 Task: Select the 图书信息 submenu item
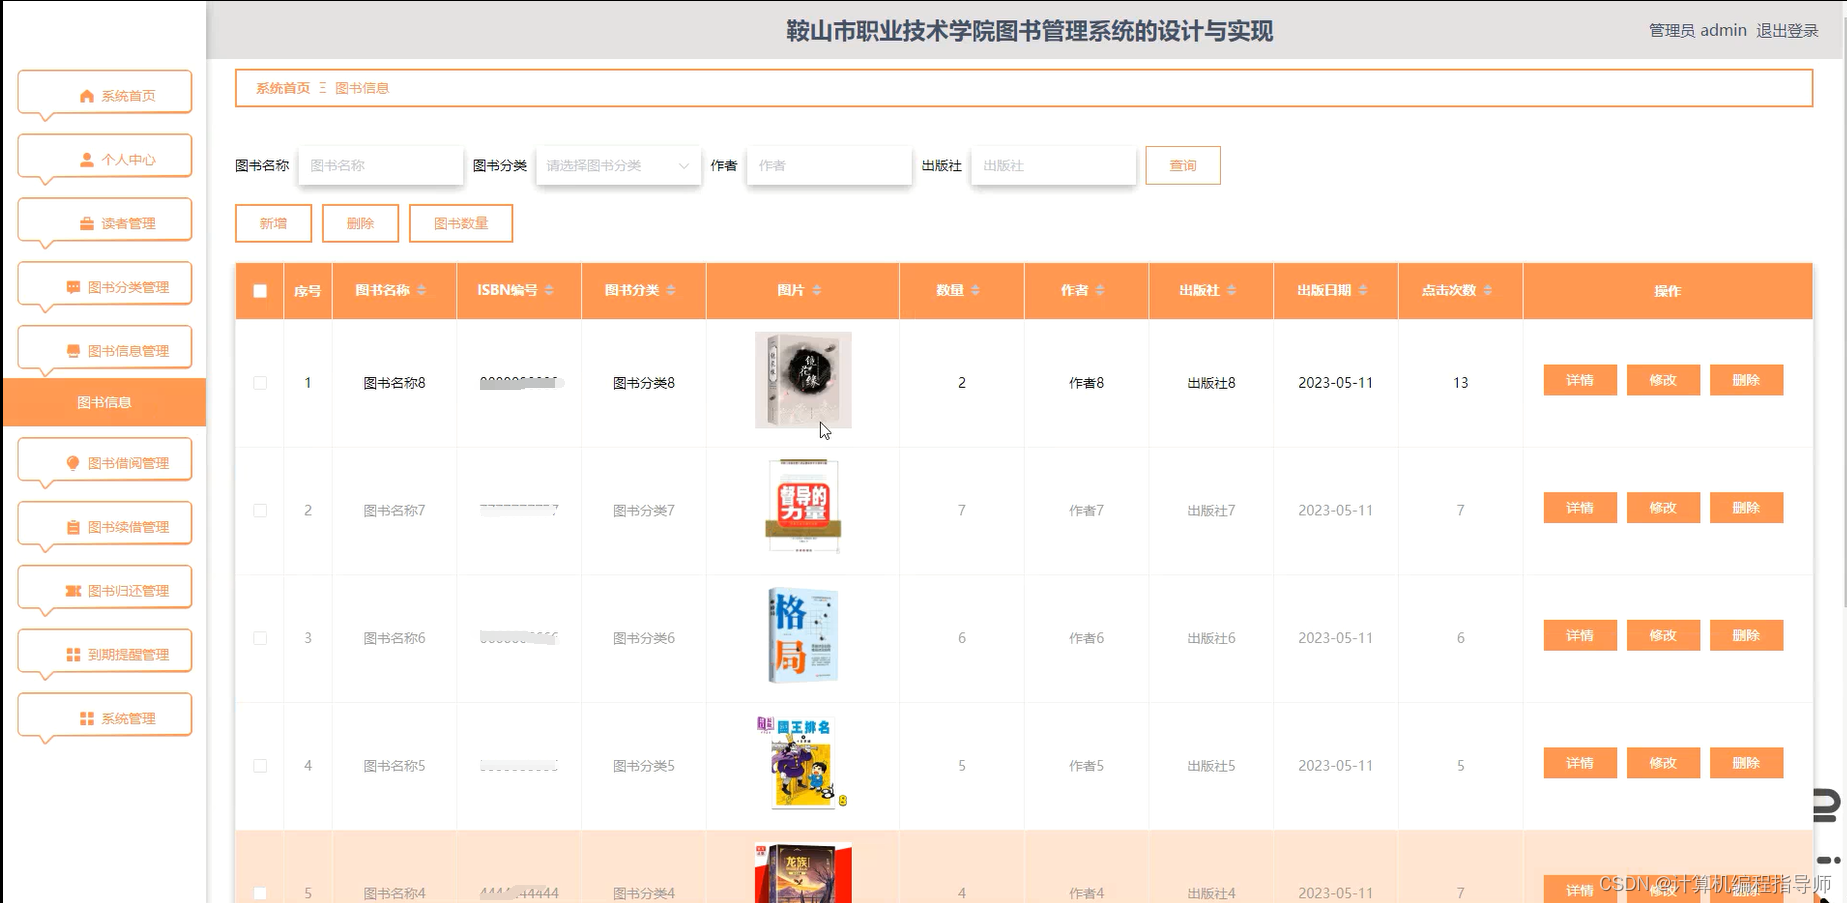[x=105, y=402]
